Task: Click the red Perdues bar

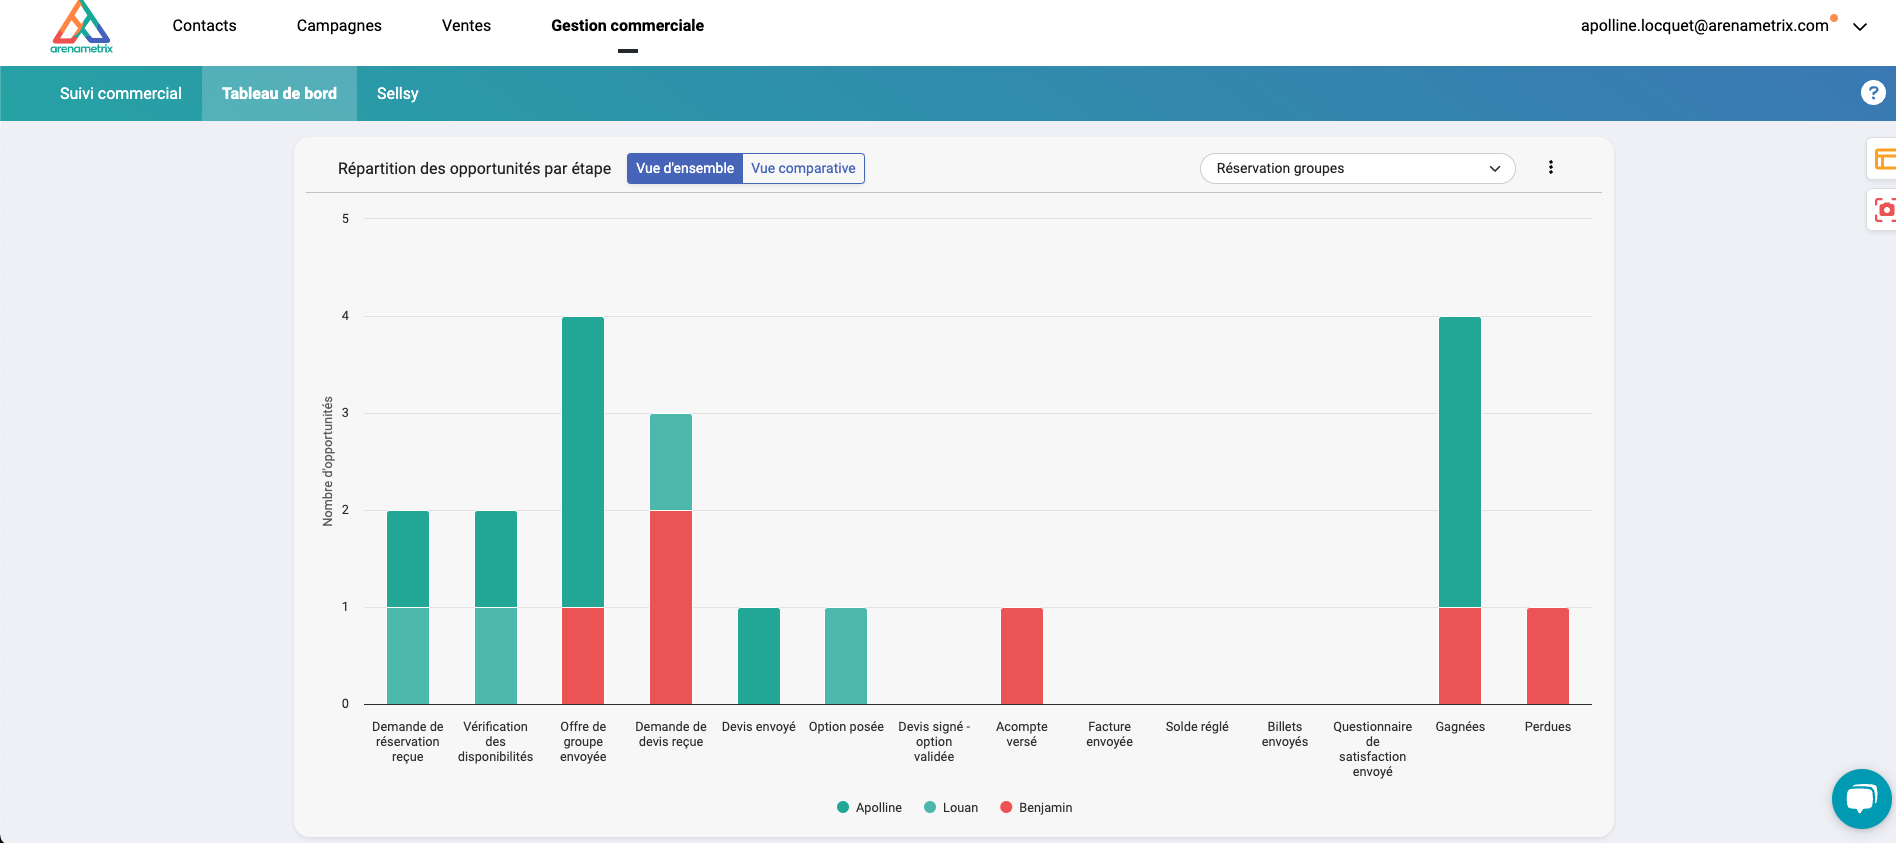Action: [x=1547, y=656]
